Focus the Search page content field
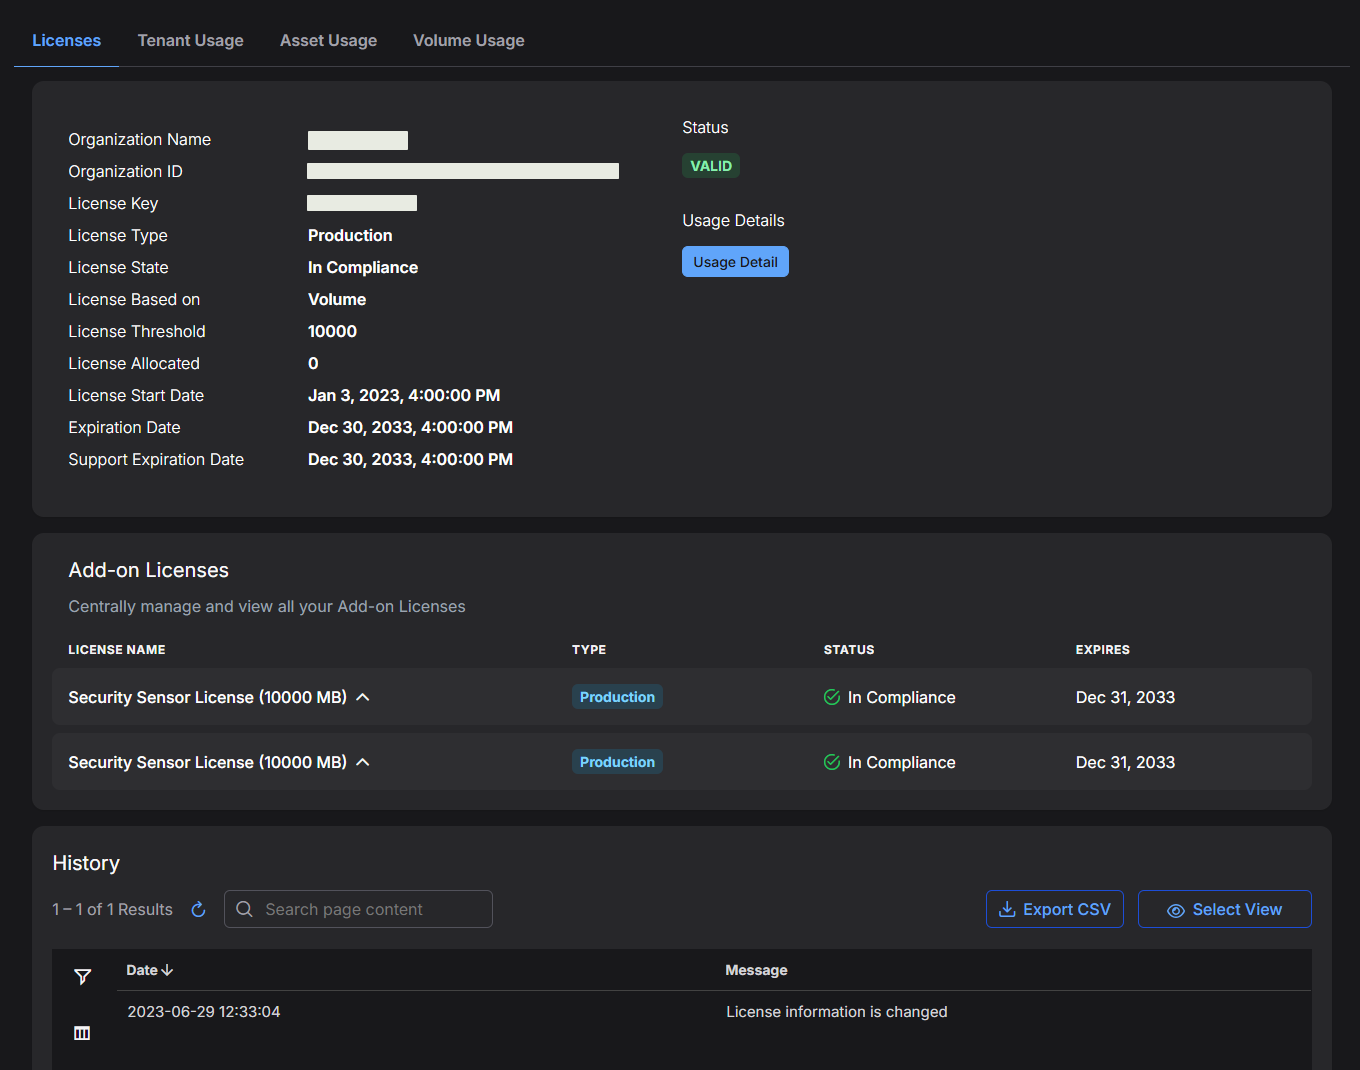Screen dimensions: 1360x1070 click(358, 909)
